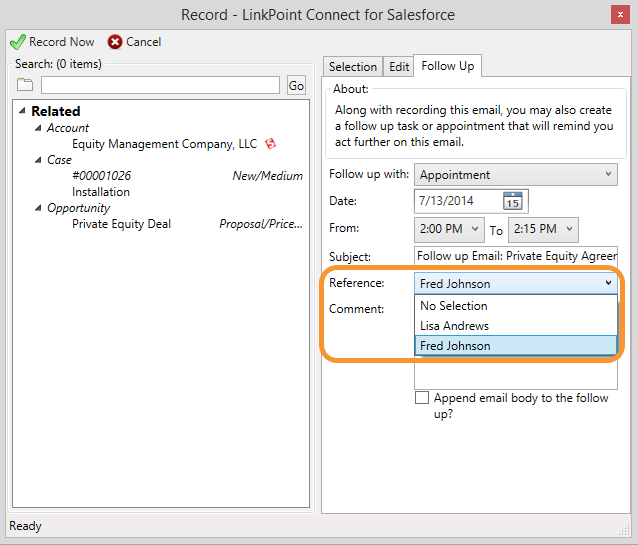Viewport: 638px width, 545px height.
Task: Click the folder icon beside search box
Action: point(25,85)
